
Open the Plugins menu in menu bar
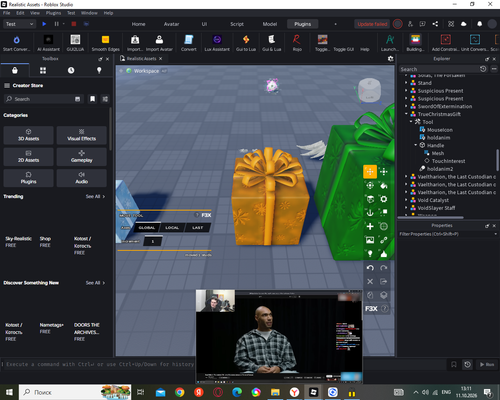pyautogui.click(x=53, y=13)
